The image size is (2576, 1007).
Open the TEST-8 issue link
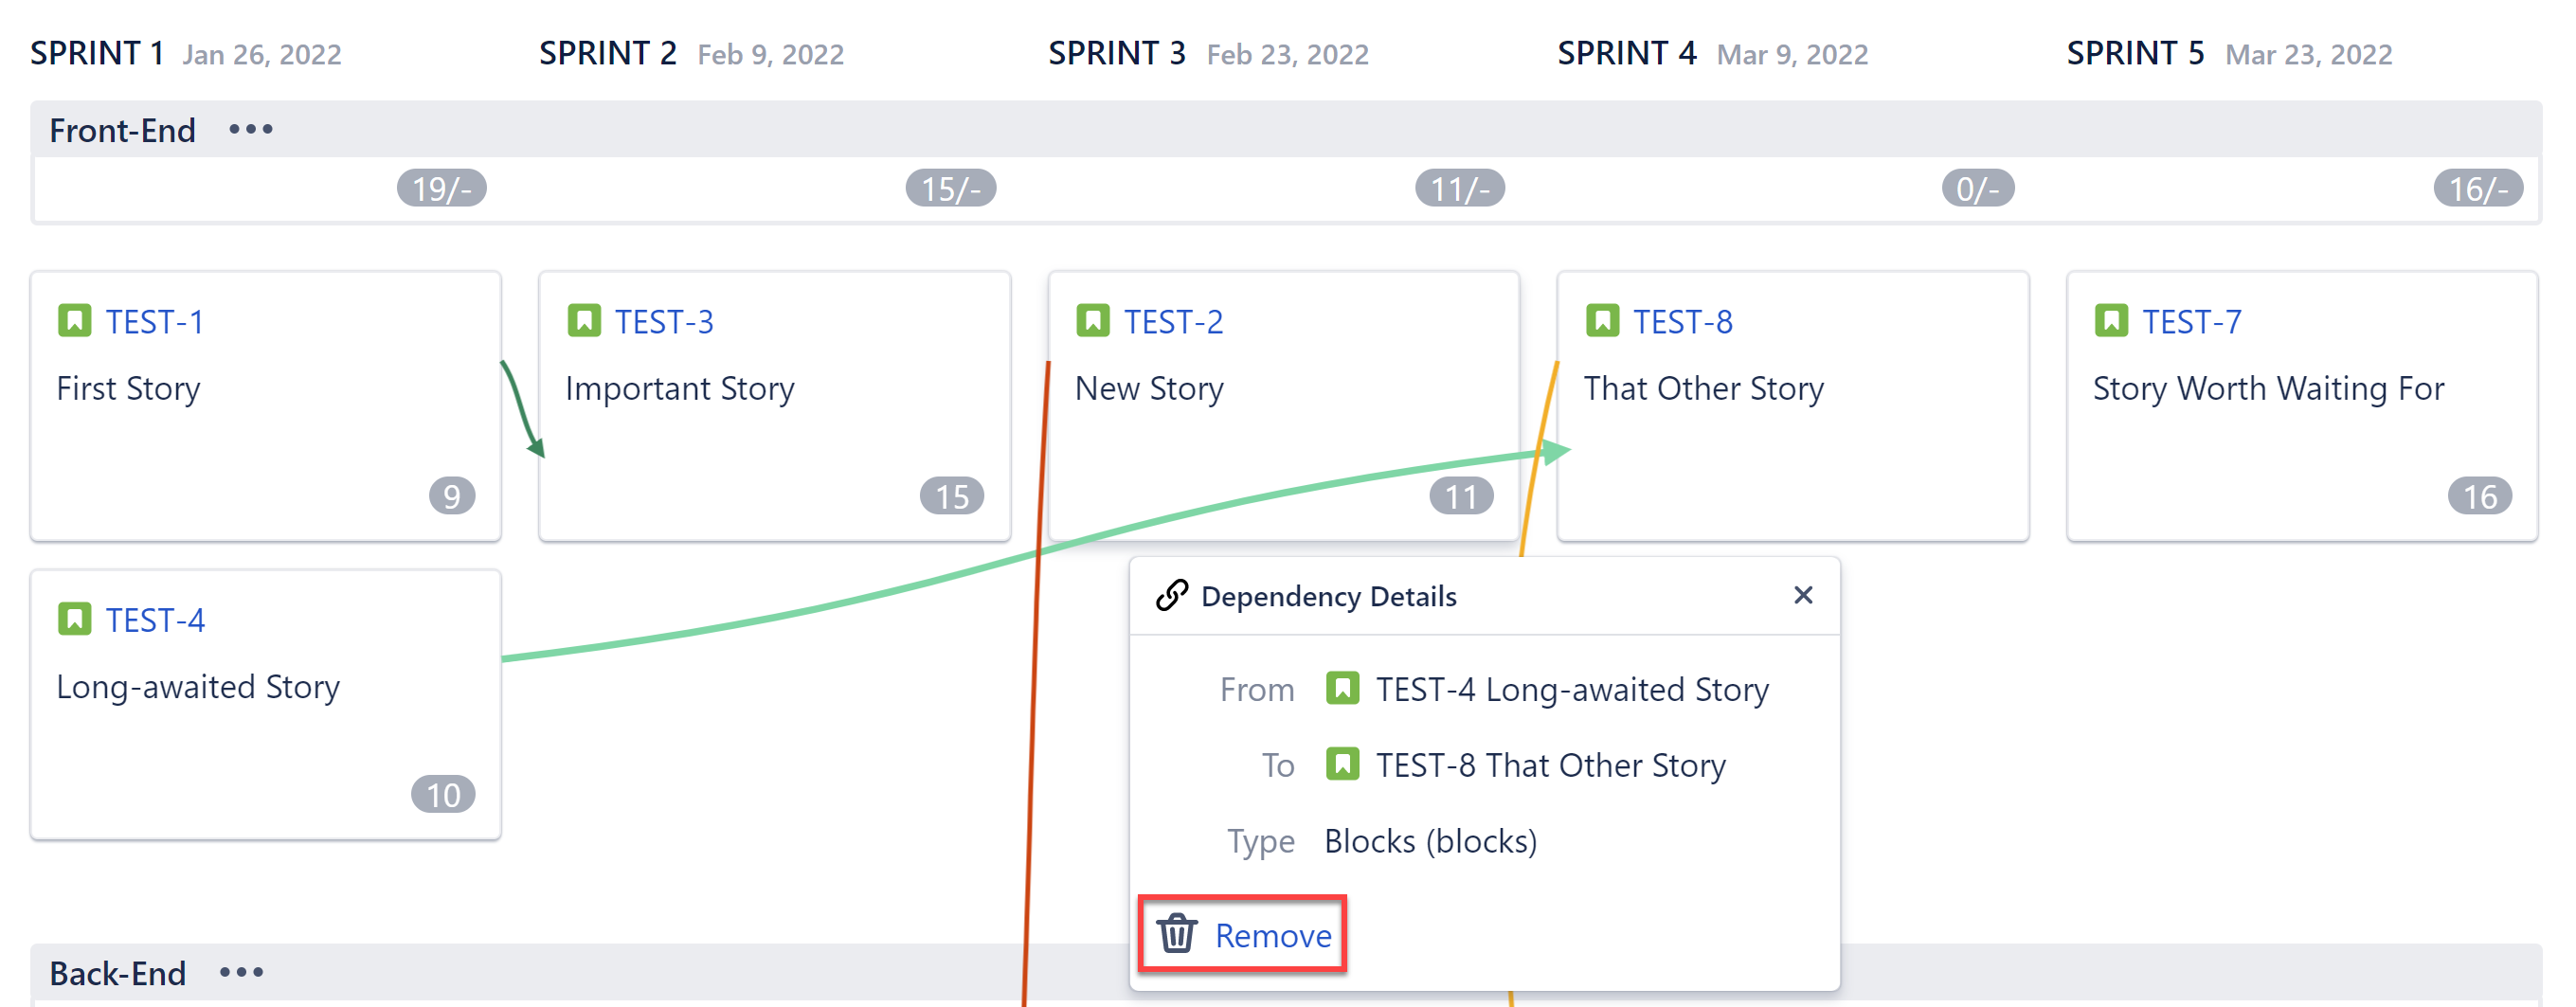click(1682, 321)
